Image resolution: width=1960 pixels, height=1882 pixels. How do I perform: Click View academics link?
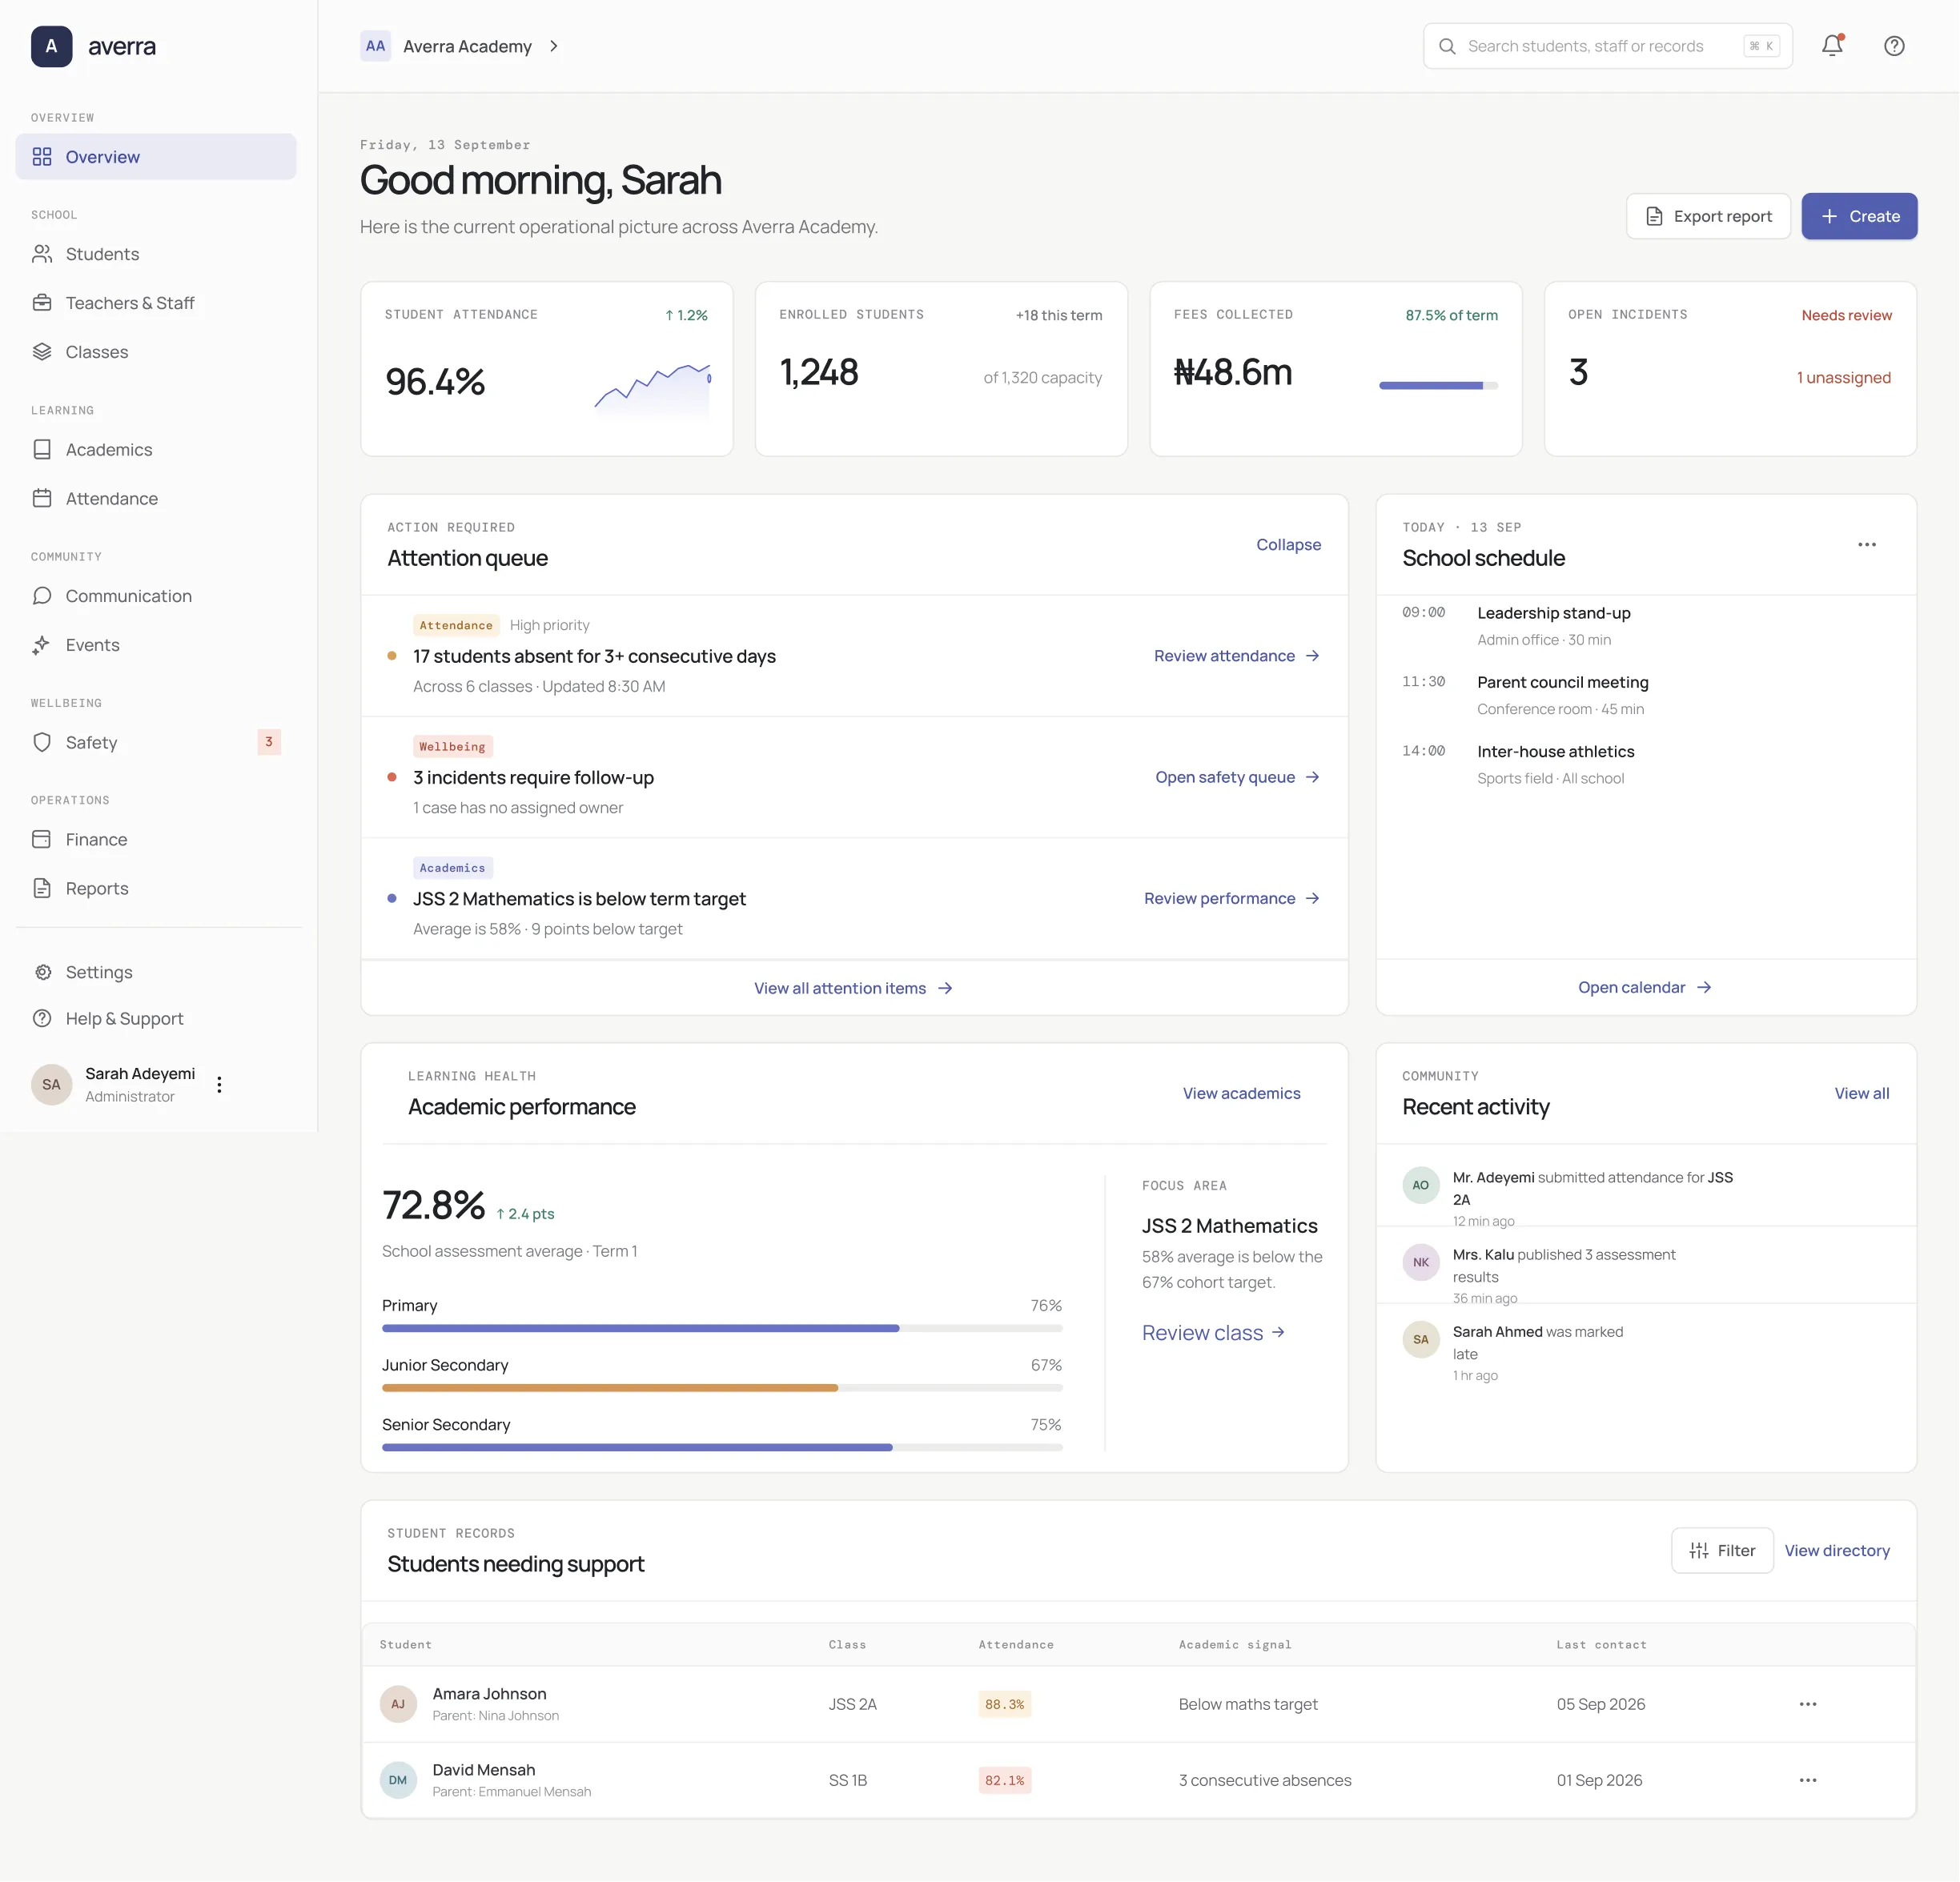(x=1241, y=1094)
